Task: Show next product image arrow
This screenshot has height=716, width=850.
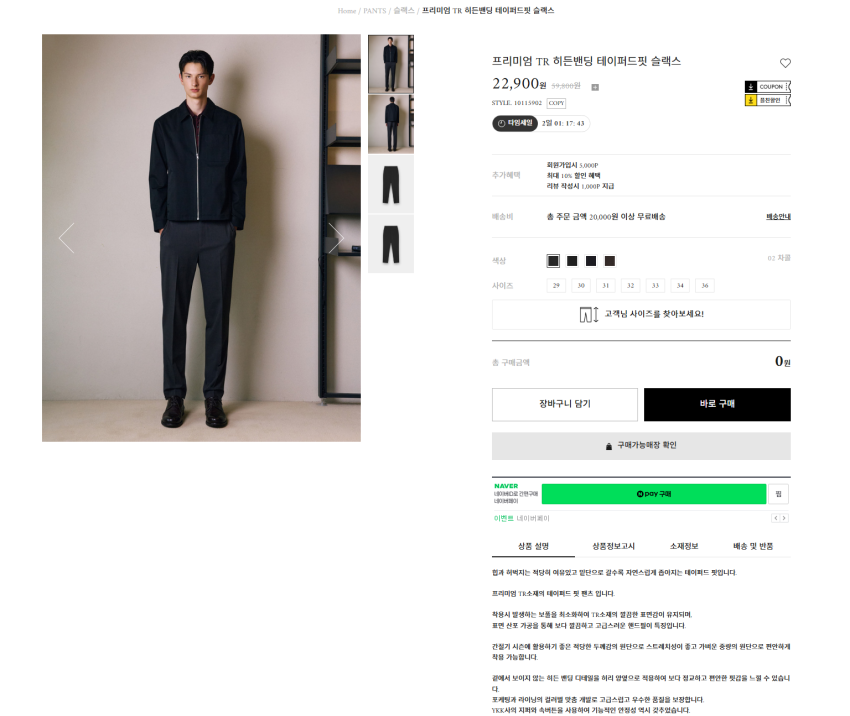Action: (336, 238)
